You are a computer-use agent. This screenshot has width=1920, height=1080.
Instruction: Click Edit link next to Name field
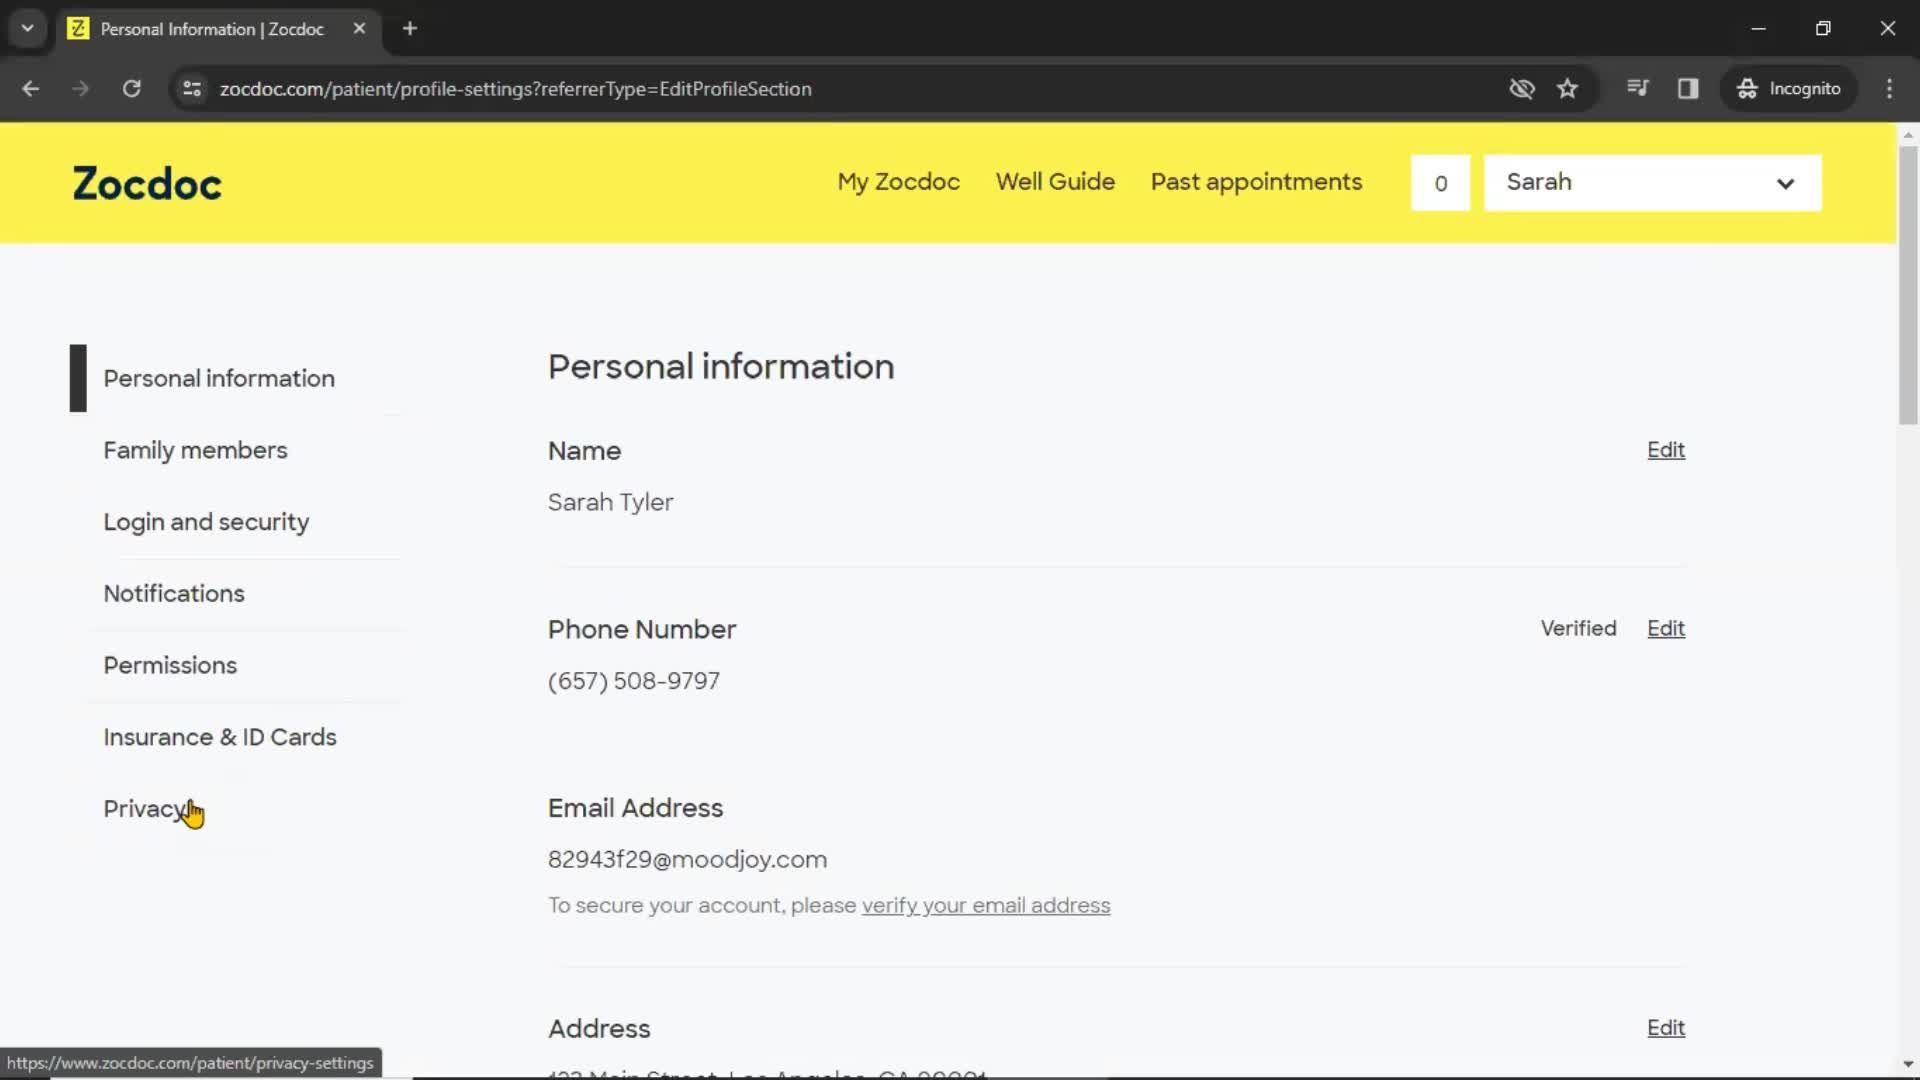(x=1665, y=450)
